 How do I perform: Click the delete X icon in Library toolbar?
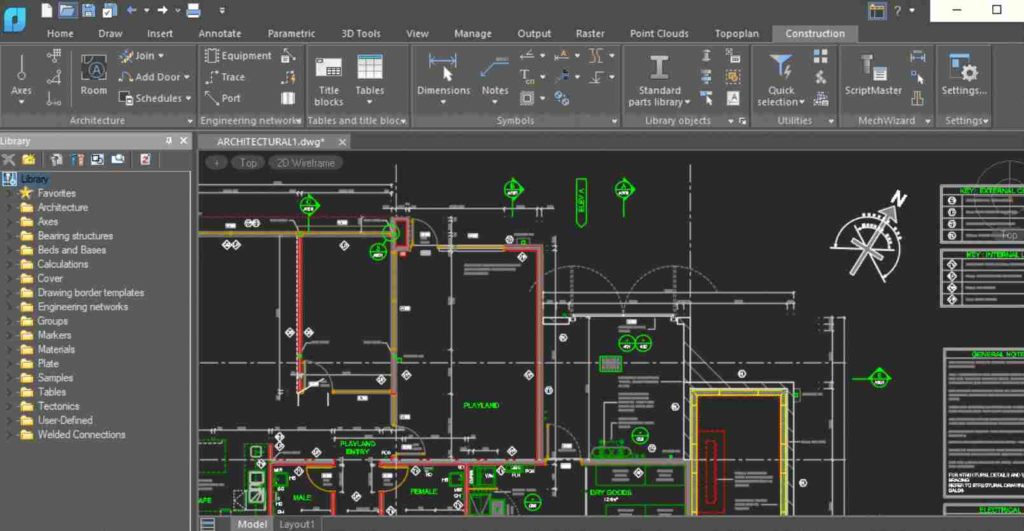8,159
